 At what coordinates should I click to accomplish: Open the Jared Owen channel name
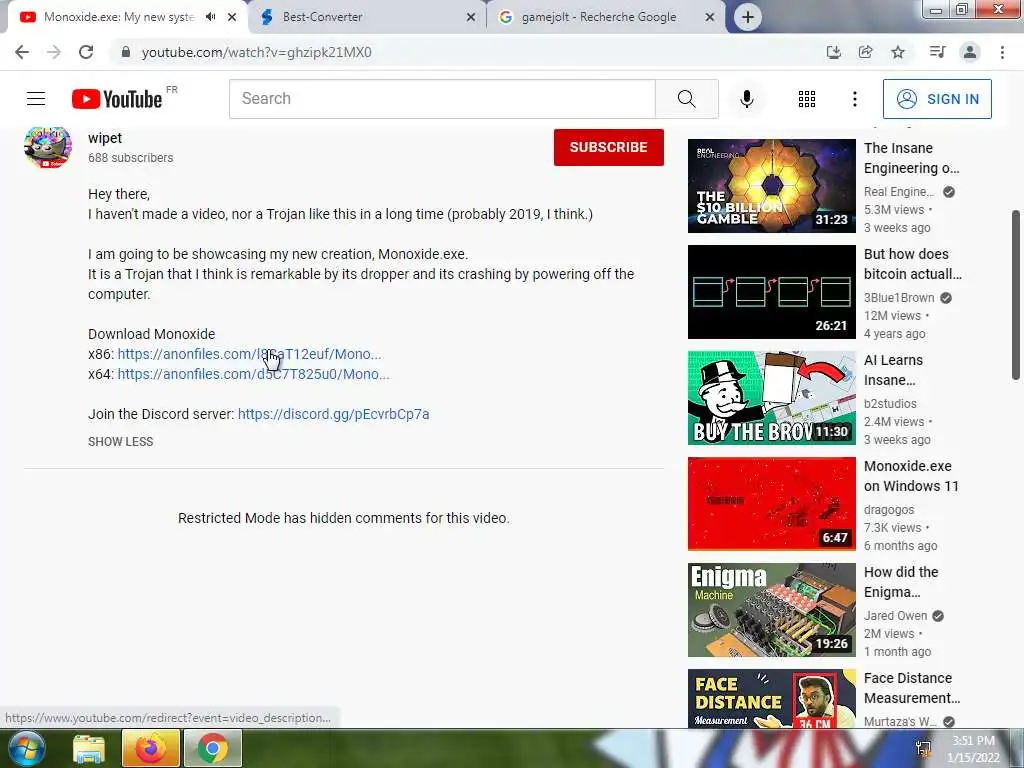click(x=895, y=616)
